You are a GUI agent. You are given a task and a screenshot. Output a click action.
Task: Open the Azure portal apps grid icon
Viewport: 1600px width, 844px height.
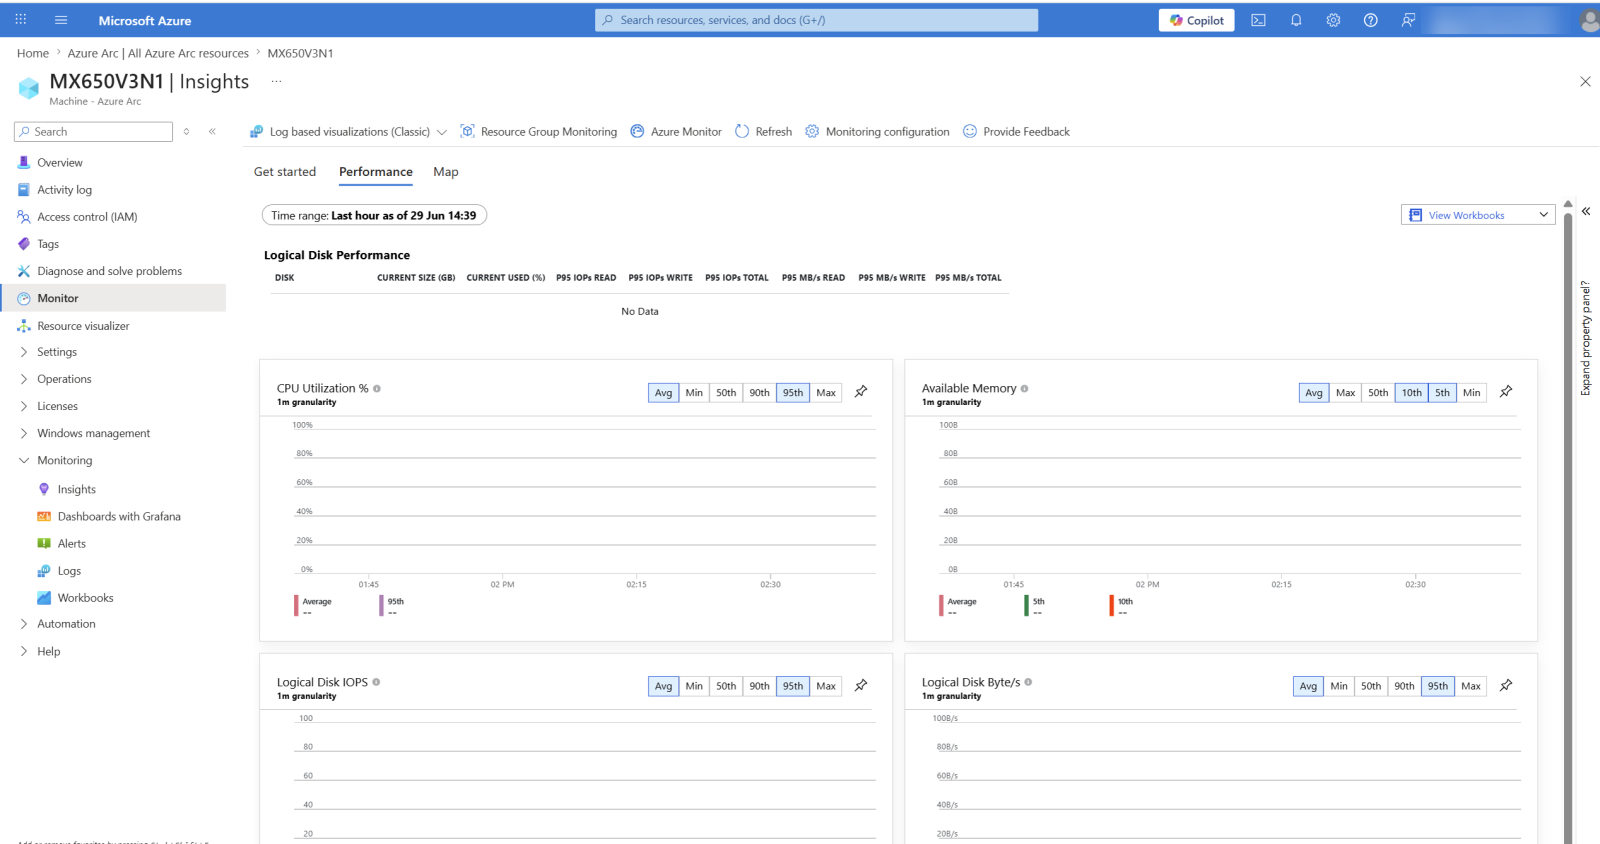tap(21, 20)
